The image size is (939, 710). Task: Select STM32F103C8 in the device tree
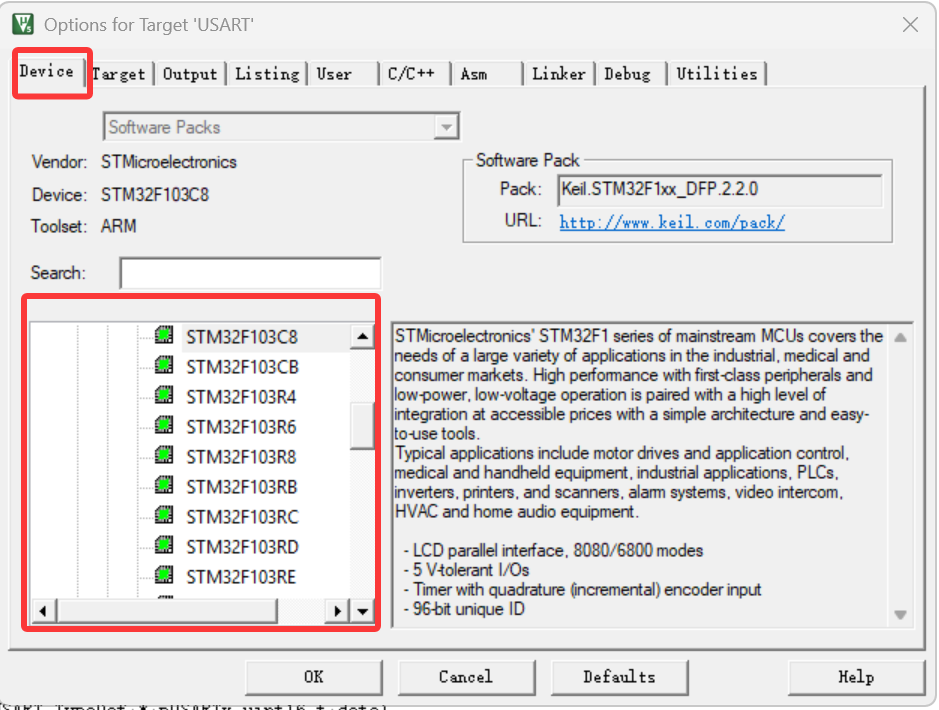241,337
